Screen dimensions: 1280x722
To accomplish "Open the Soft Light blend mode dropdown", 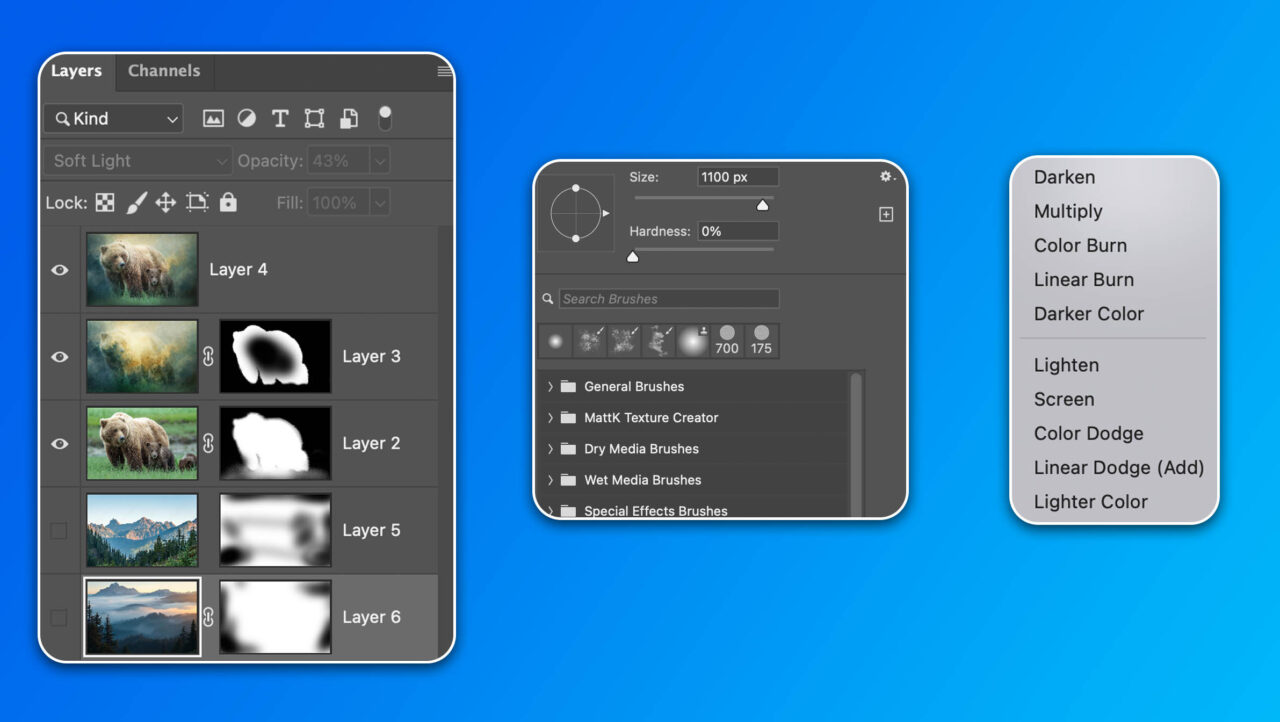I will point(138,161).
